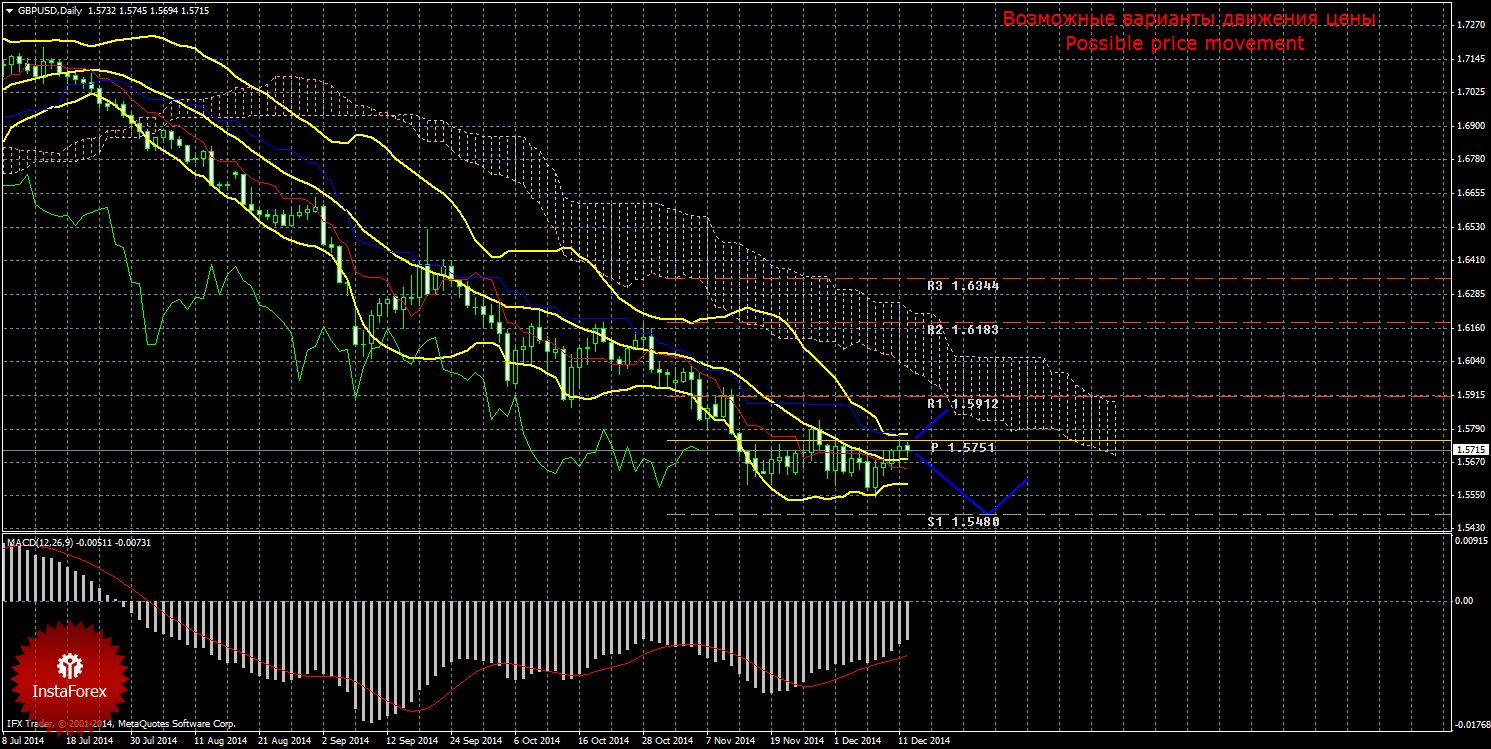
Task: Click the 0.00 MACD axis level
Action: [x=1464, y=601]
